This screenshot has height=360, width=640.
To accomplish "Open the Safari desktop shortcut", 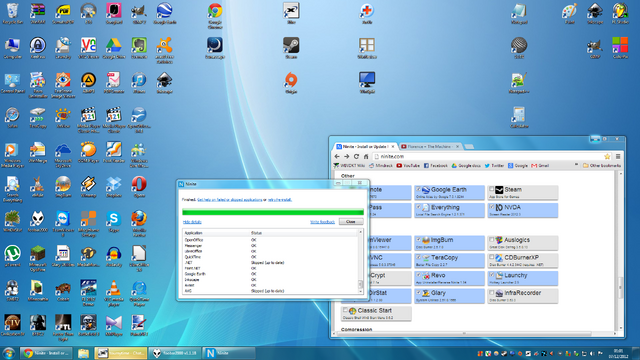I will [12, 117].
